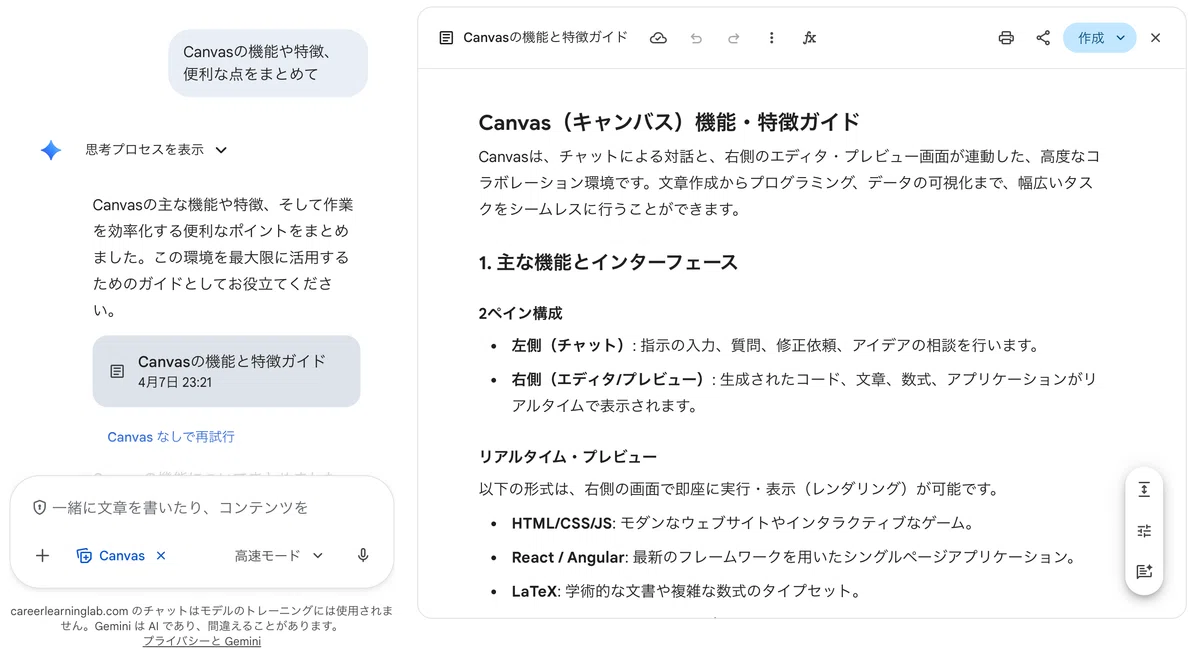Viewport: 1200px width, 649px height.
Task: Open プライバシーと Gemini link
Action: coord(201,641)
